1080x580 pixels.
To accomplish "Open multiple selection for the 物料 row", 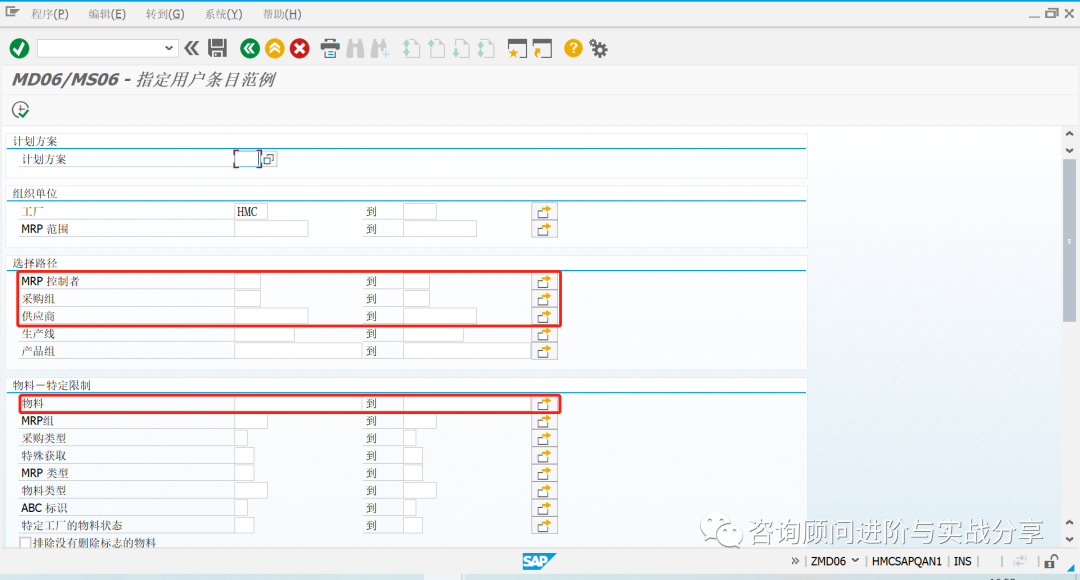I will coord(544,403).
